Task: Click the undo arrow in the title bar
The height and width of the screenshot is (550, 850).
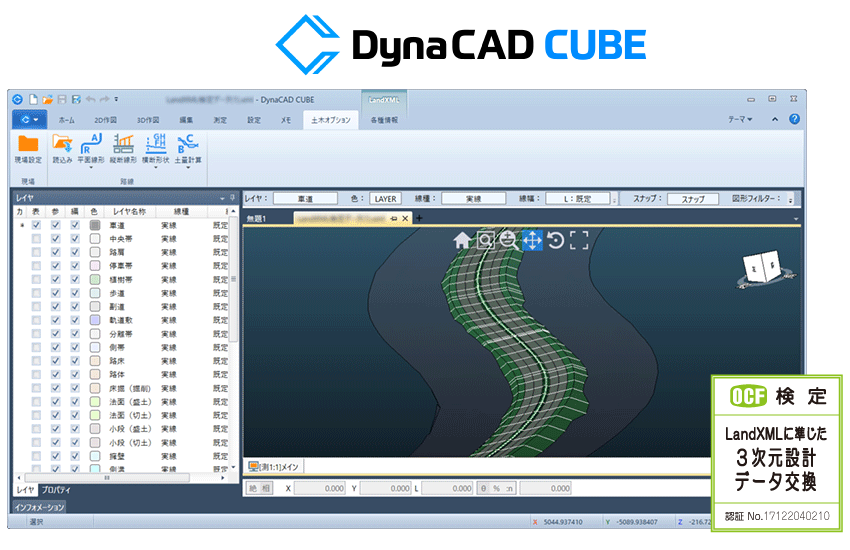Action: click(x=91, y=99)
